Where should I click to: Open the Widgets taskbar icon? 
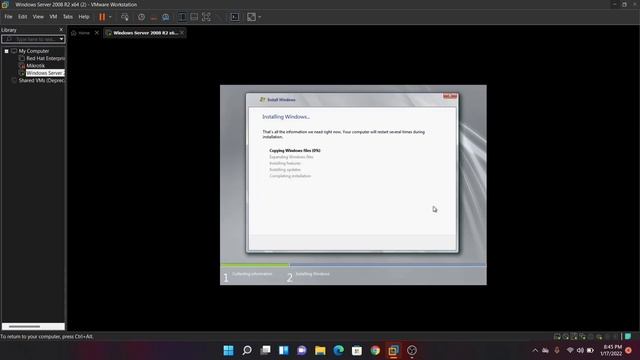point(284,350)
